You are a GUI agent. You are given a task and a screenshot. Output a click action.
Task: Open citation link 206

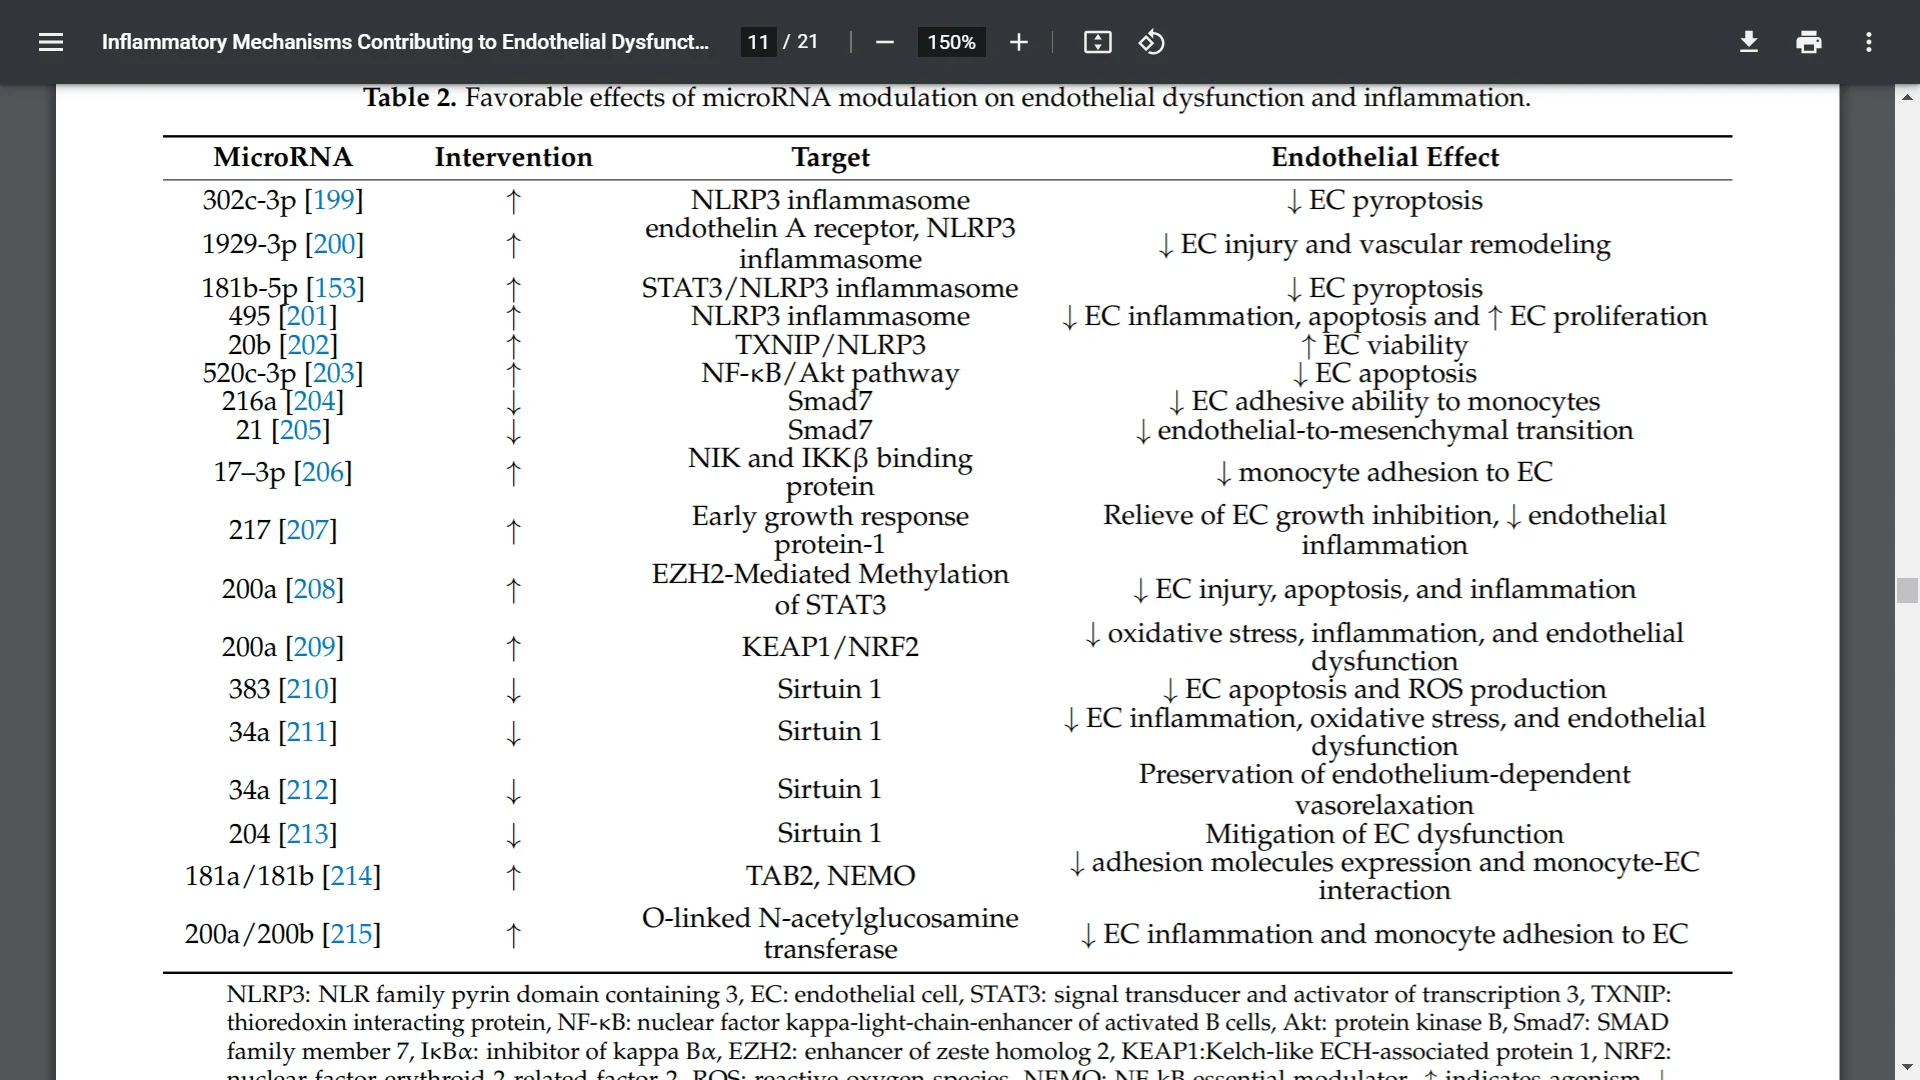(323, 472)
